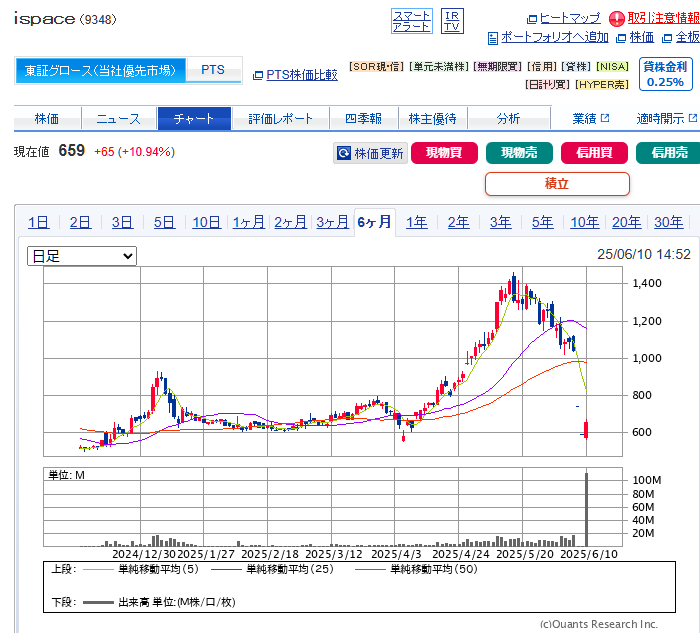Select the 東証グロース market toggle
Screen dimensions: 700x633
(x=100, y=70)
